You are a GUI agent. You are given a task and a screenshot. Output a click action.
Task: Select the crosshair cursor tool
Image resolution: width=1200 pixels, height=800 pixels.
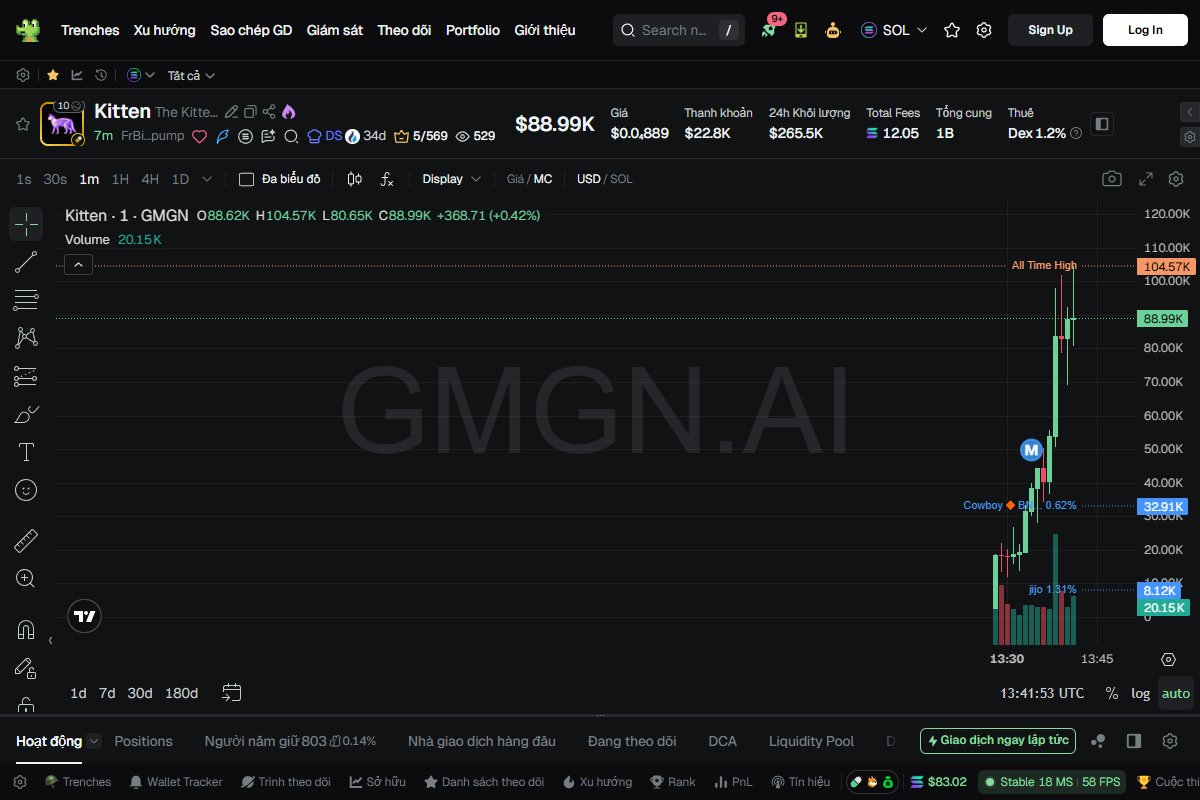click(x=26, y=224)
